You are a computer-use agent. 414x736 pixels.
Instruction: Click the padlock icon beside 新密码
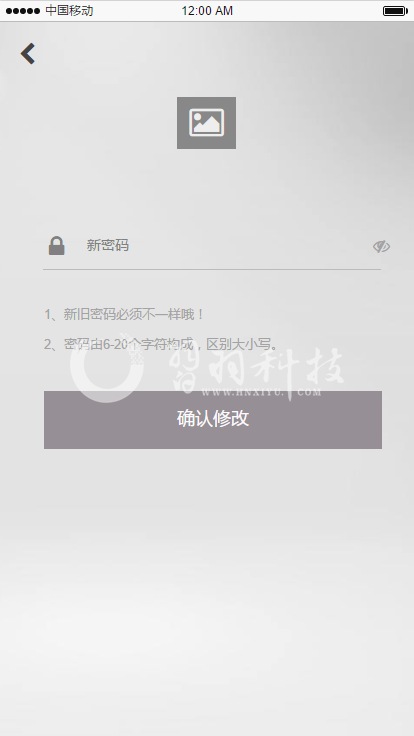coord(56,245)
